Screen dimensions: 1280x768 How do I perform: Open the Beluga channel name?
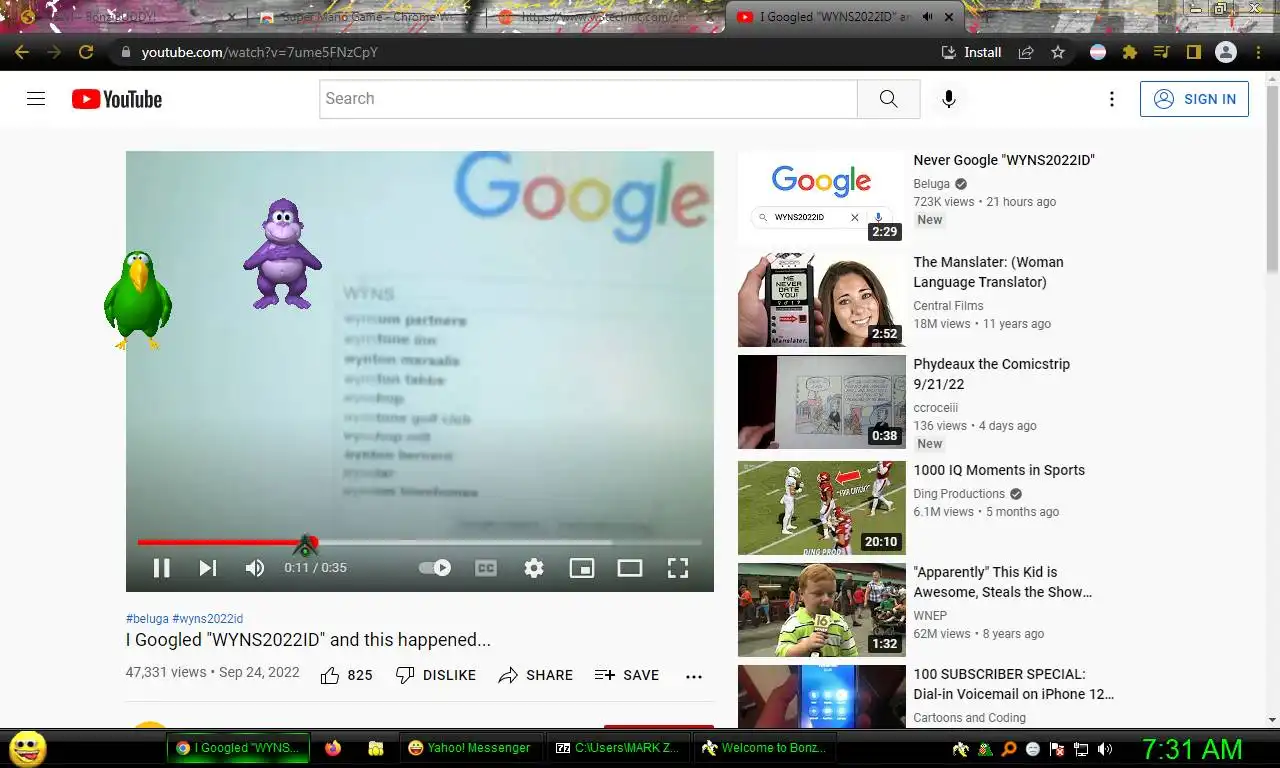(x=931, y=184)
